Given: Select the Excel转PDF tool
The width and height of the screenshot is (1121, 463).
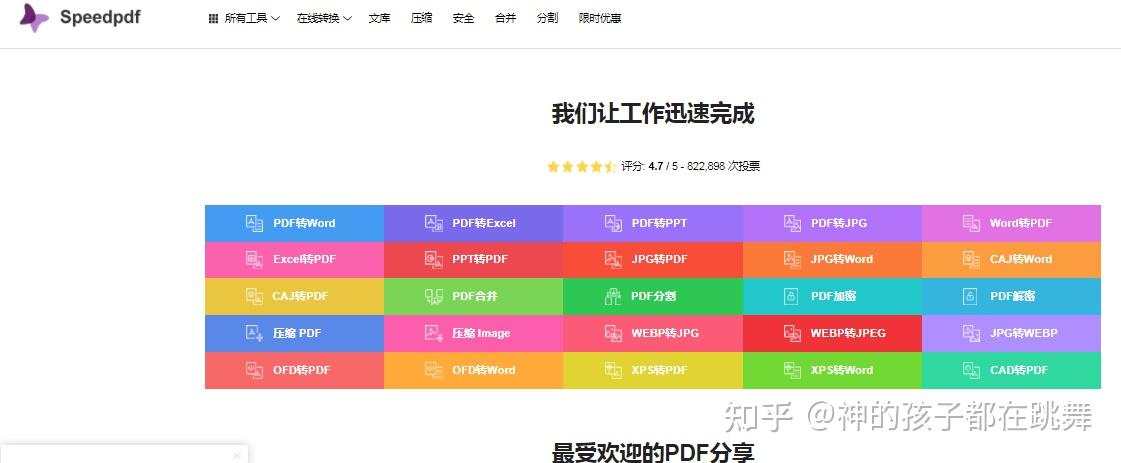Looking at the screenshot, I should (x=295, y=259).
